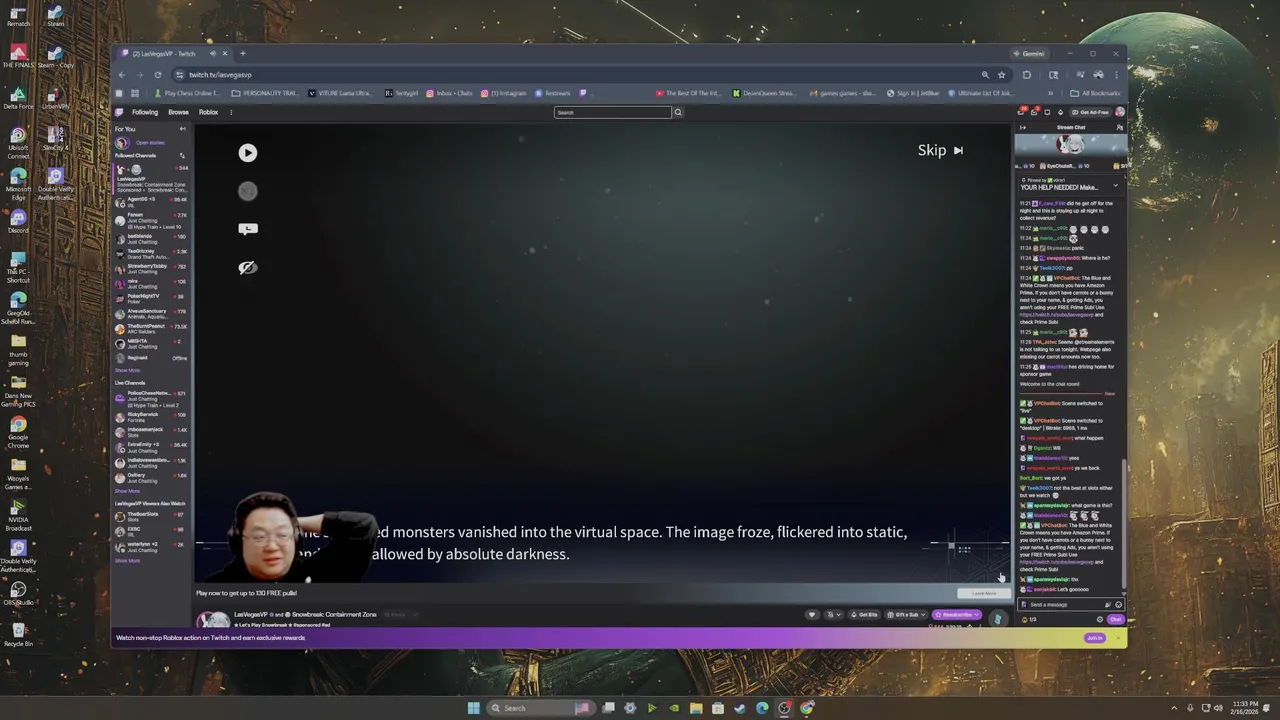Screen dimensions: 1280x720
Task: Close the Roblox promotion banner
Action: [1118, 638]
